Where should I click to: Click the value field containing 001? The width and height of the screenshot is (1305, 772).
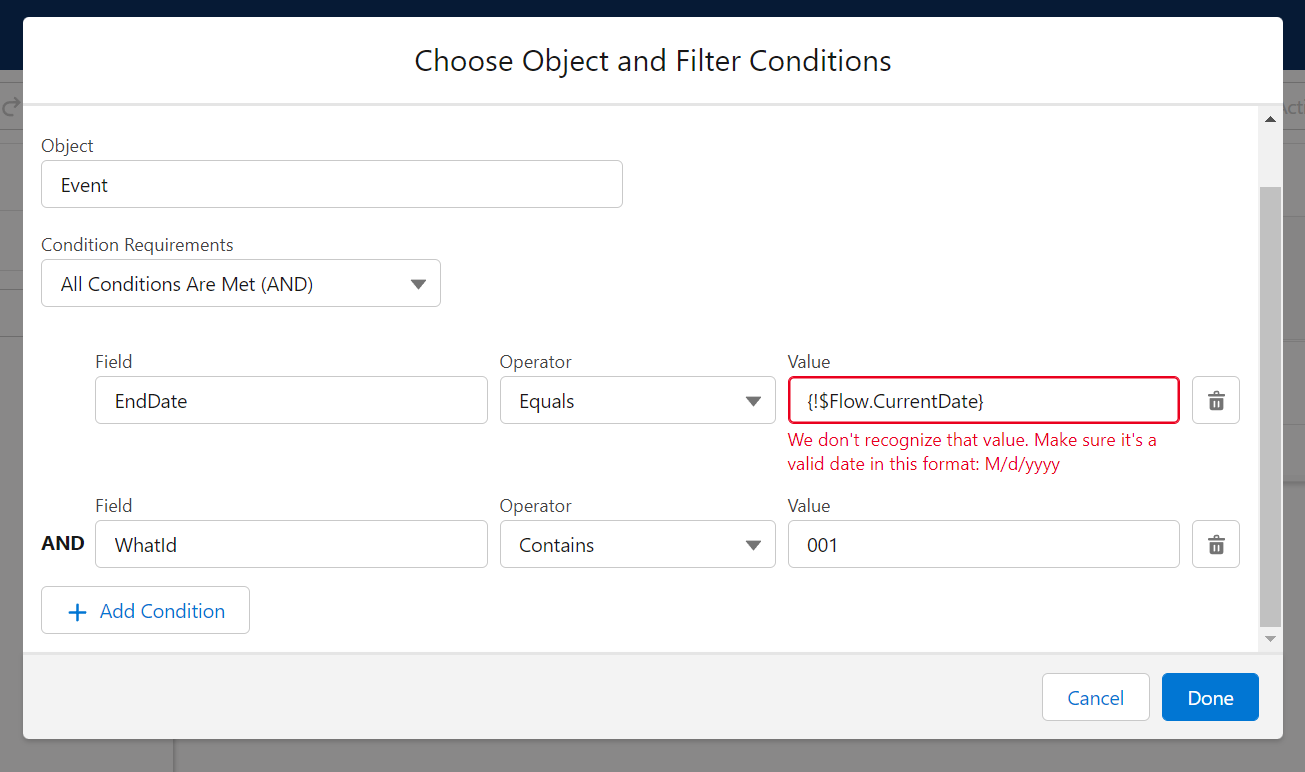pyautogui.click(x=983, y=545)
